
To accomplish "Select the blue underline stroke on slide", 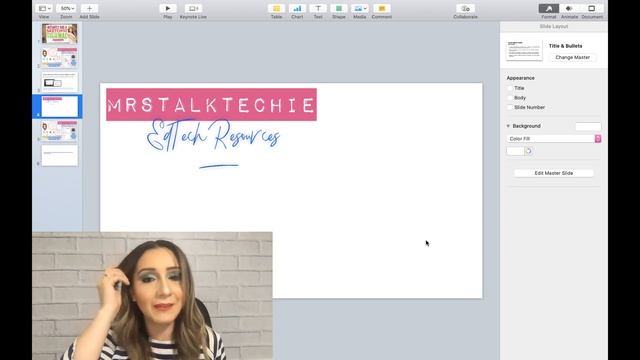I will click(219, 166).
